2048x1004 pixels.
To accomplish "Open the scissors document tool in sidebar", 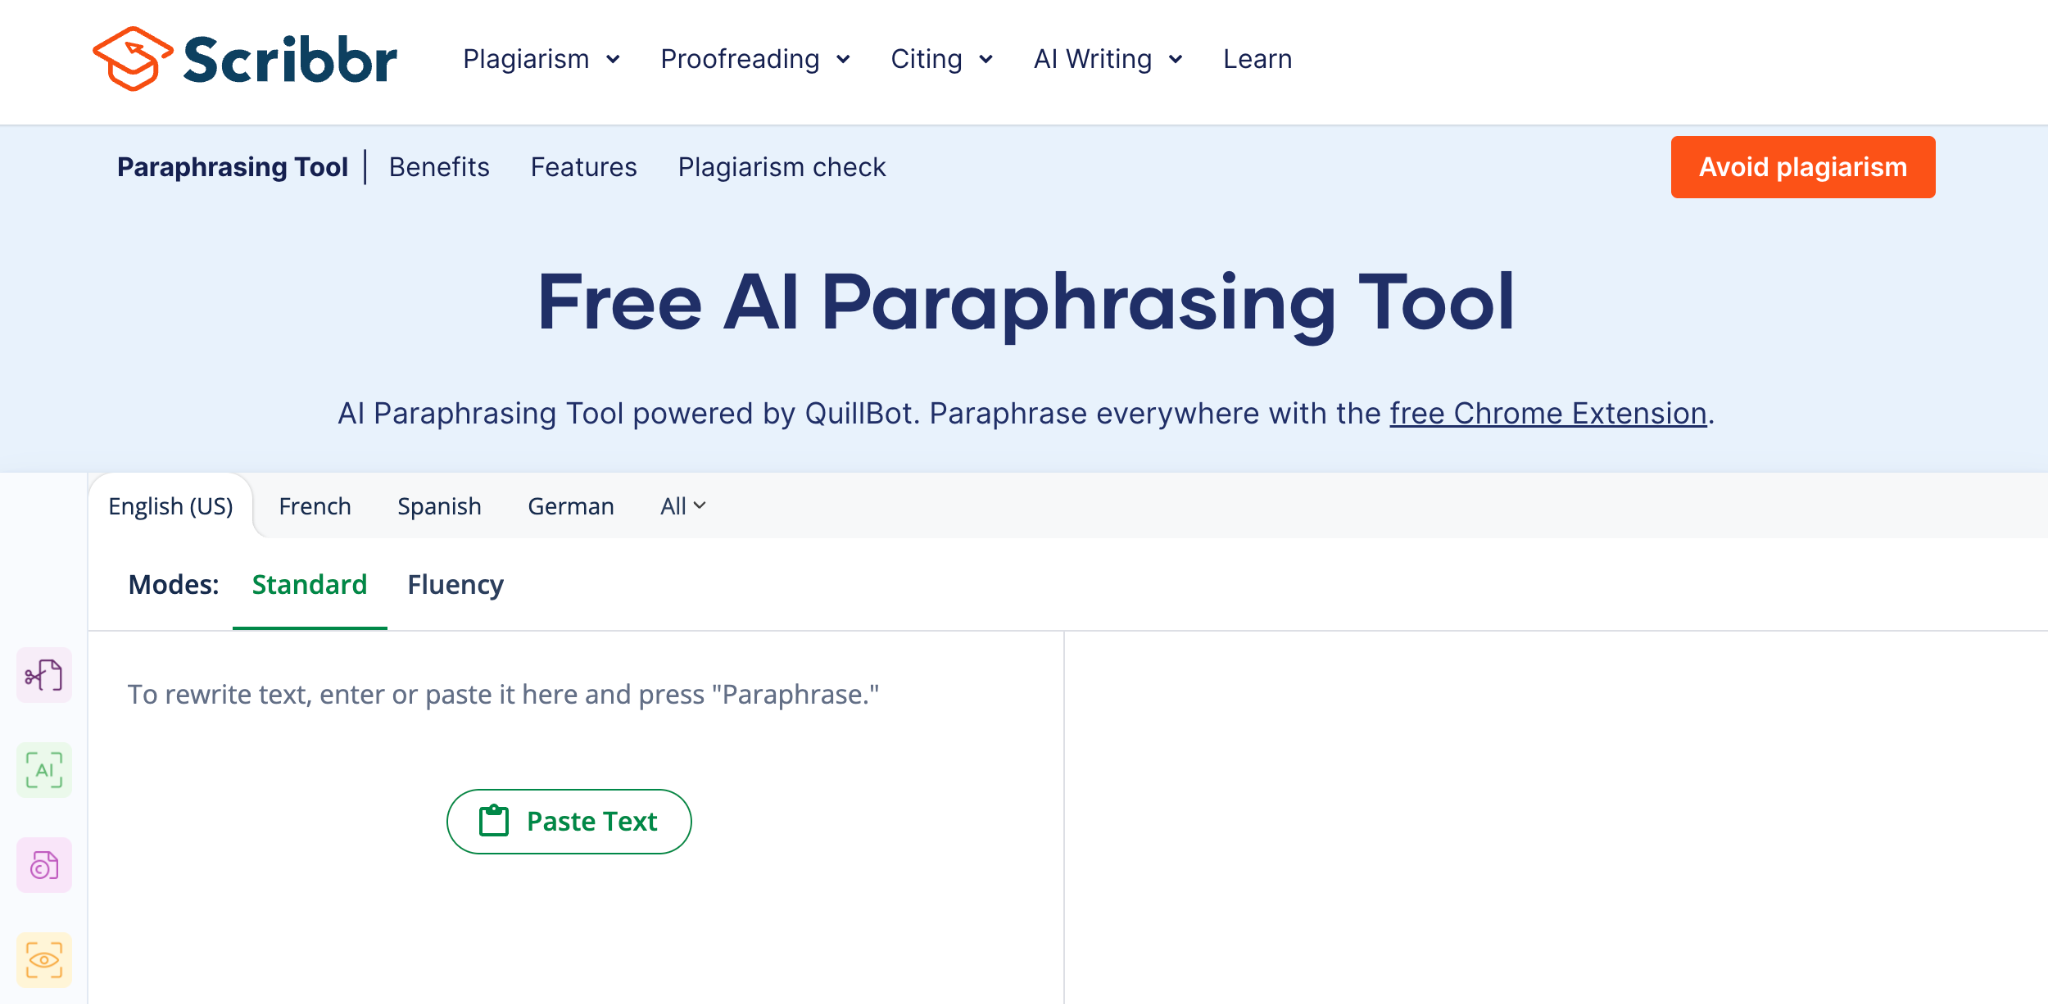I will point(44,676).
